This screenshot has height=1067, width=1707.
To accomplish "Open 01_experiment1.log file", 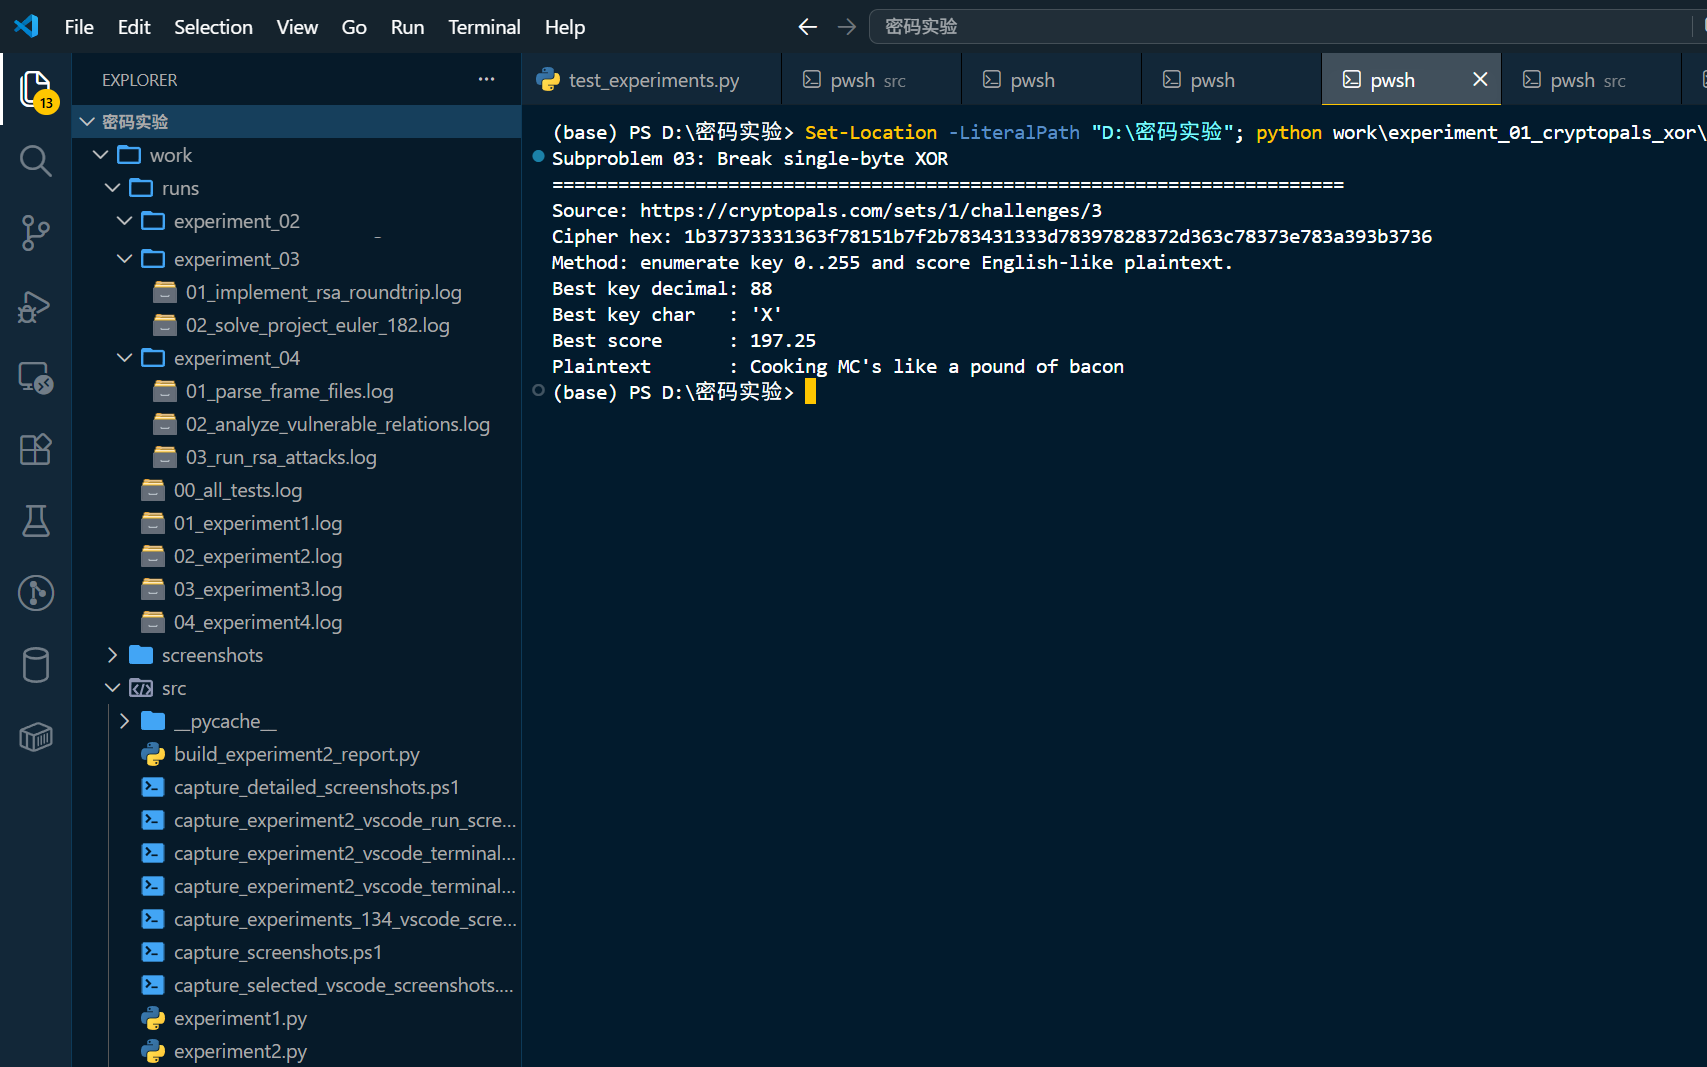I will pos(257,523).
